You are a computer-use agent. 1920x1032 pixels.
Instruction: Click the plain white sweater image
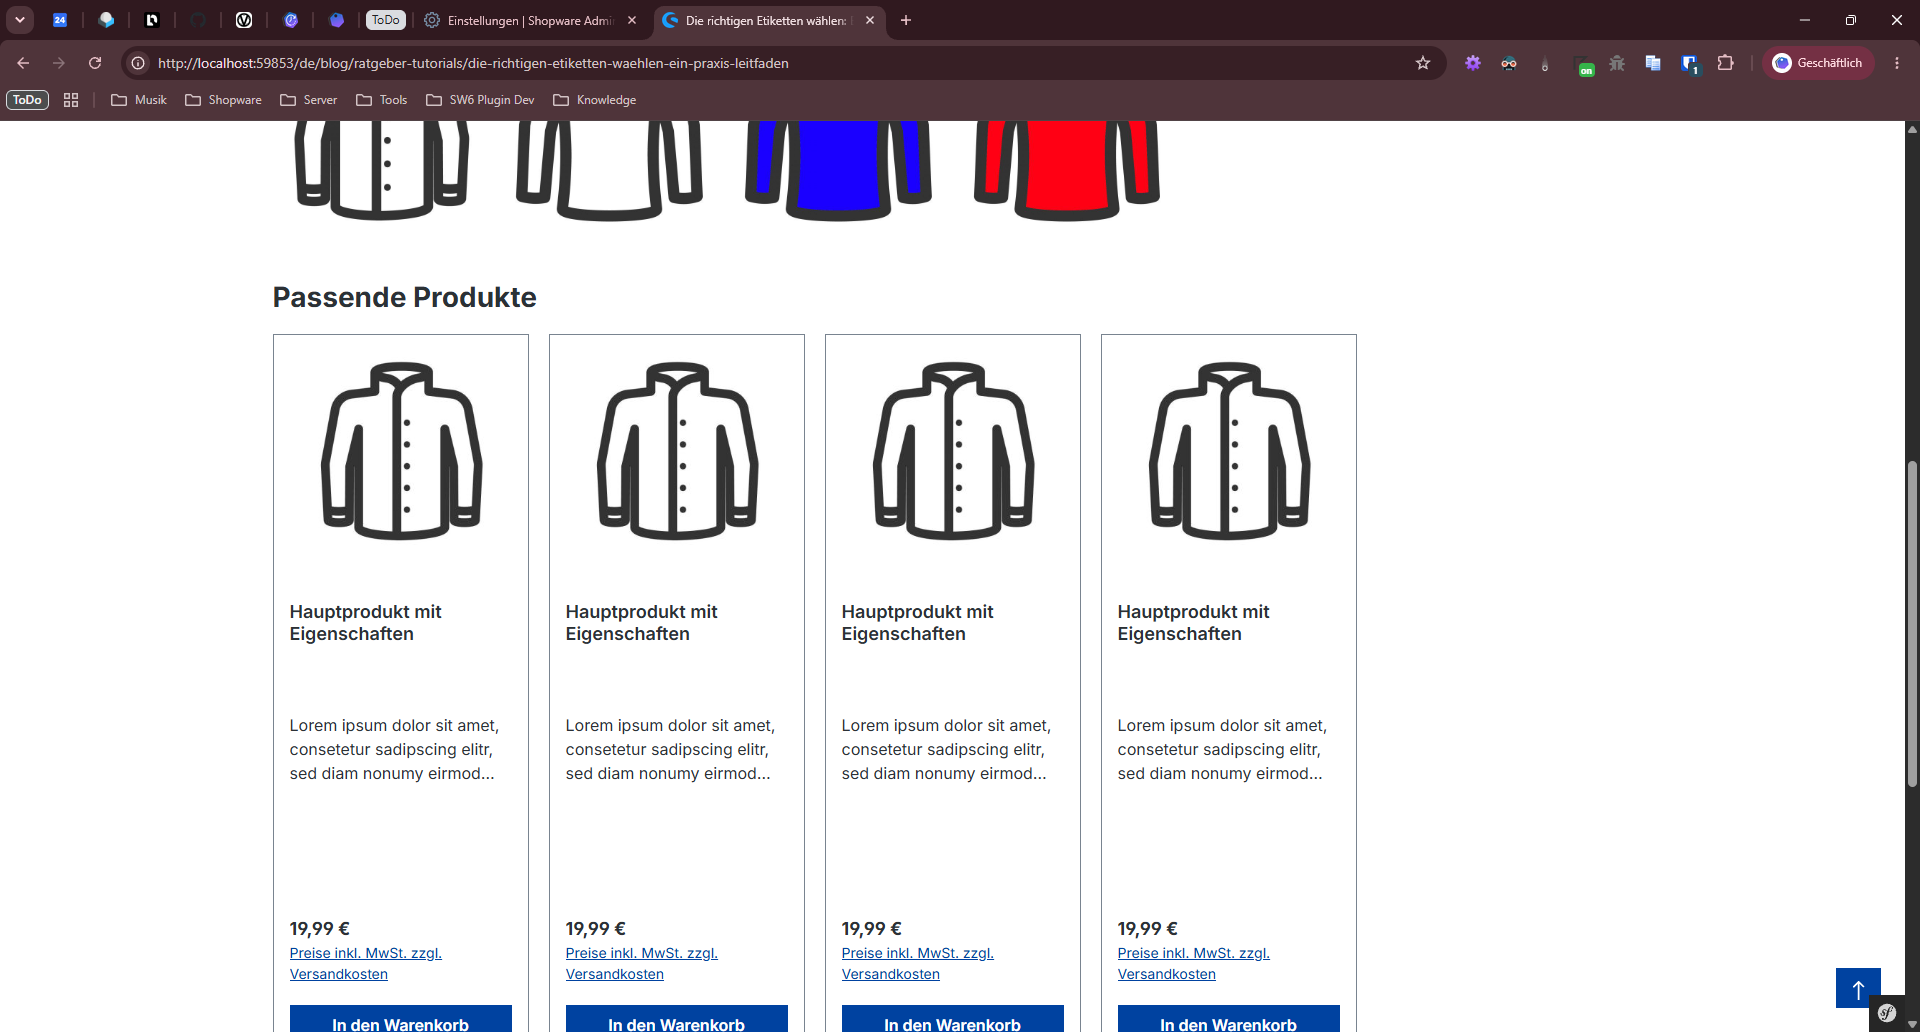click(609, 170)
